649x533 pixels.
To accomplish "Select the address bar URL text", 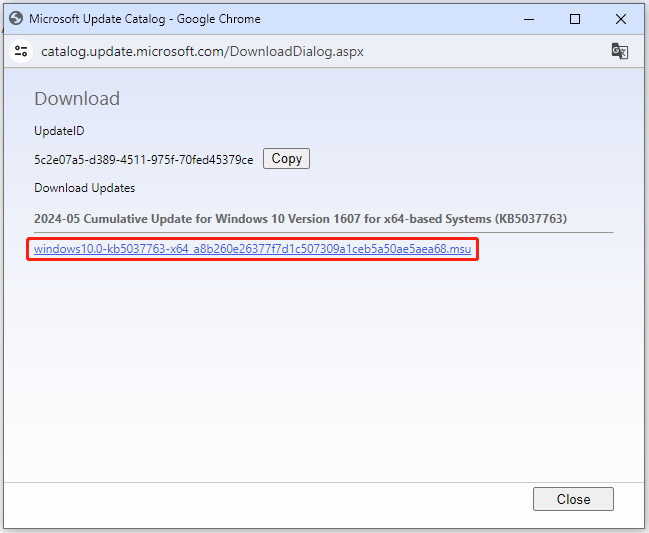I will point(202,51).
